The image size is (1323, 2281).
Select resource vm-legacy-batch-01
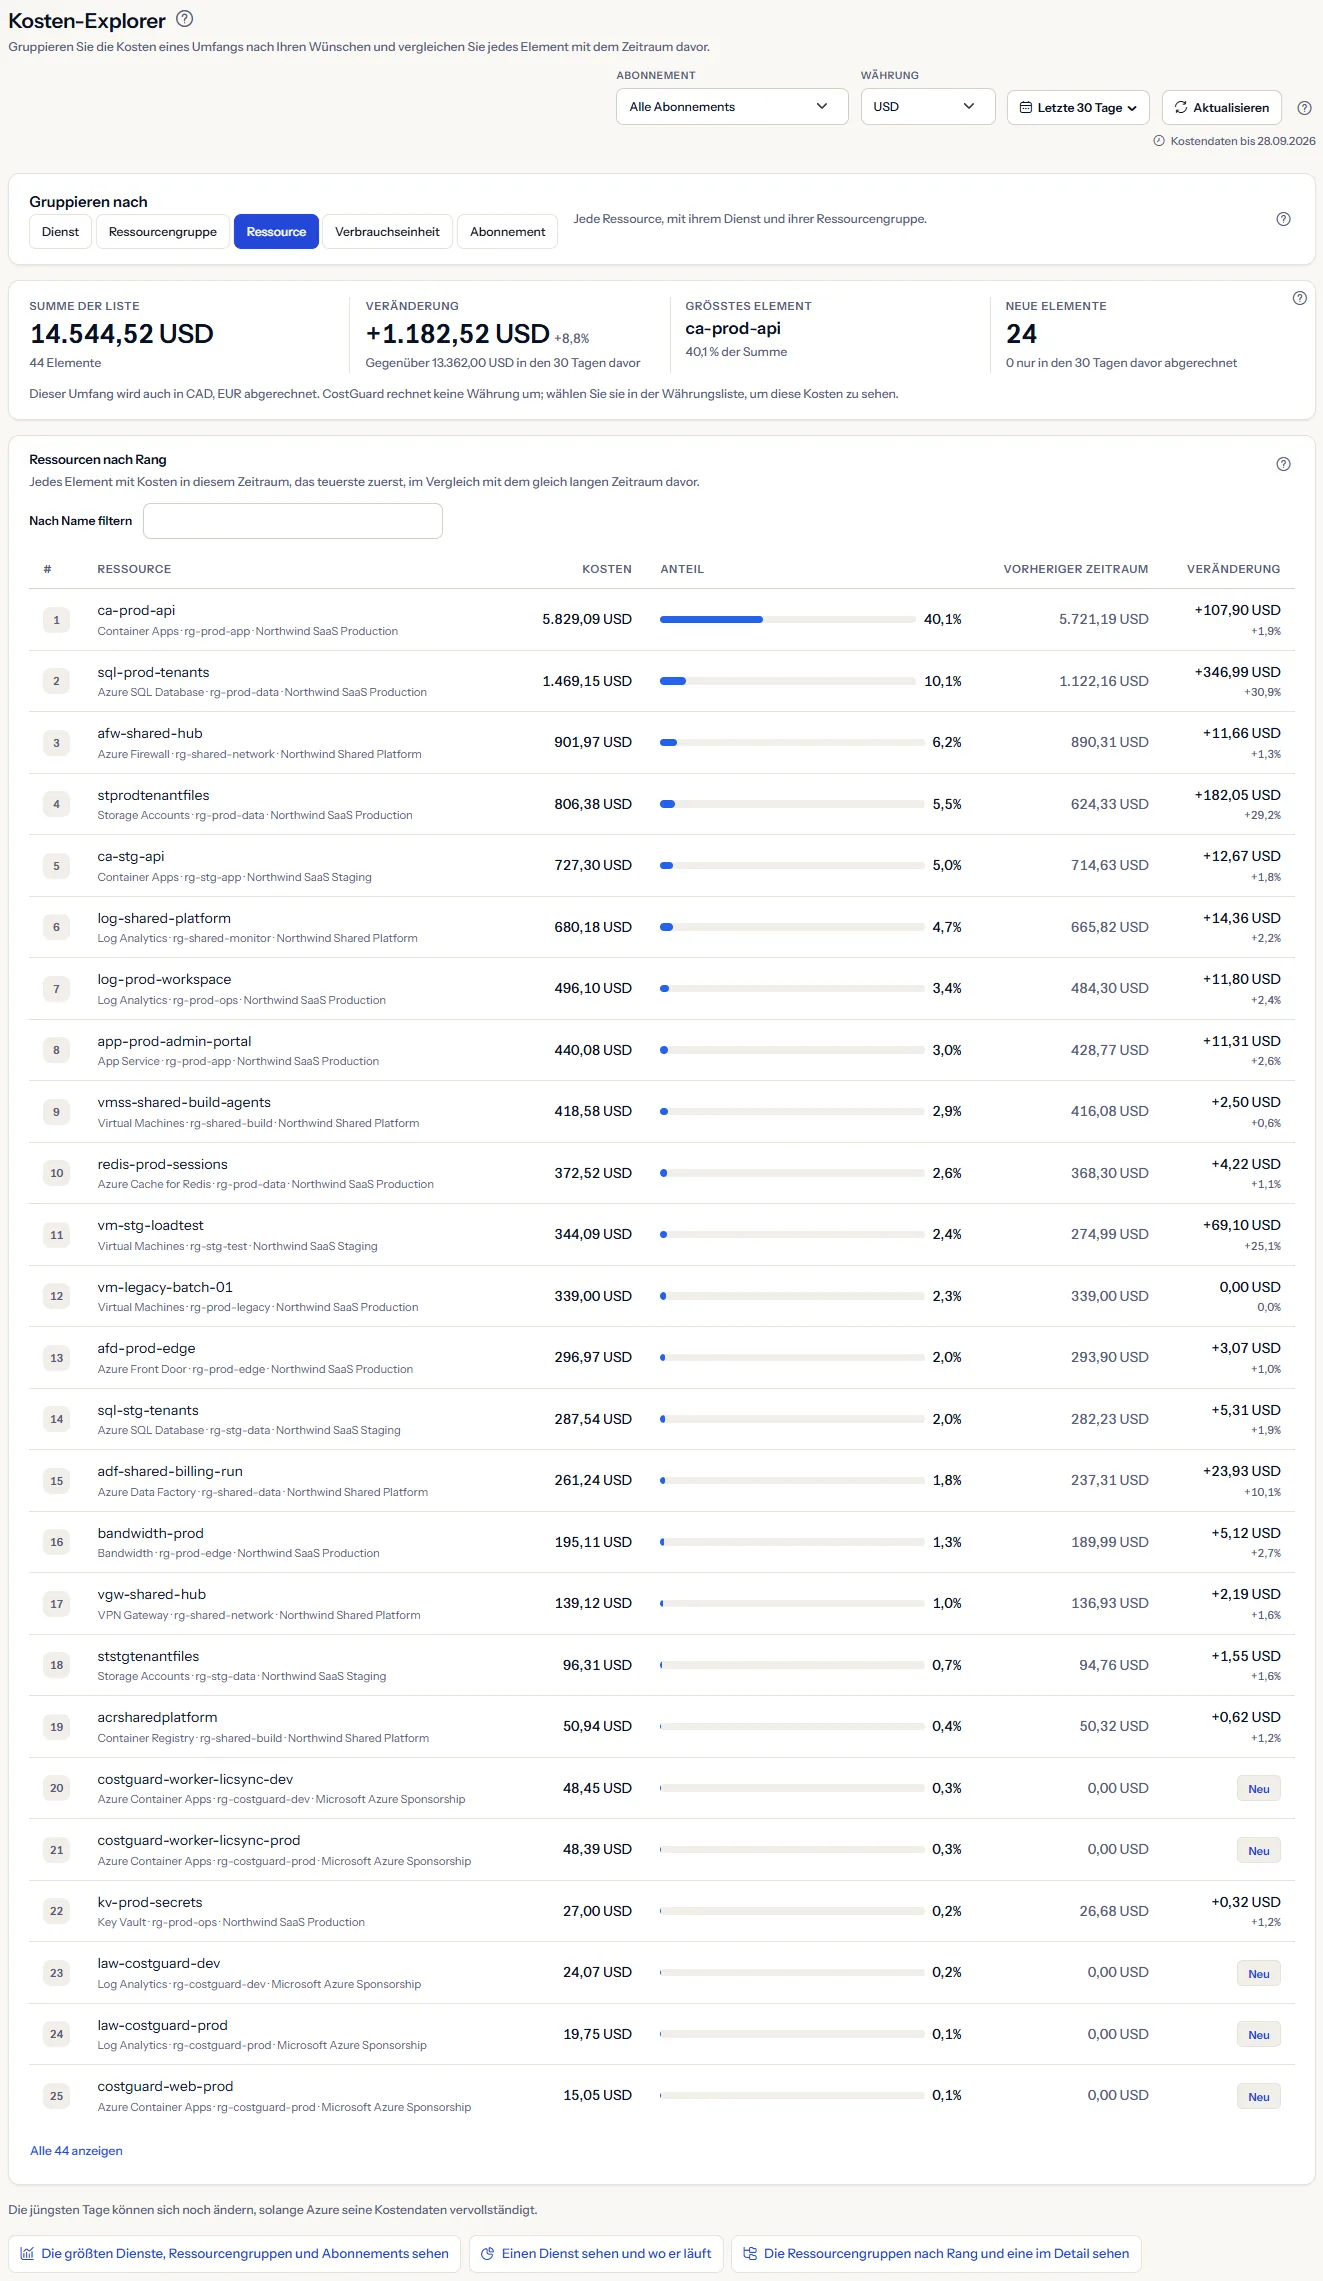coord(165,1287)
